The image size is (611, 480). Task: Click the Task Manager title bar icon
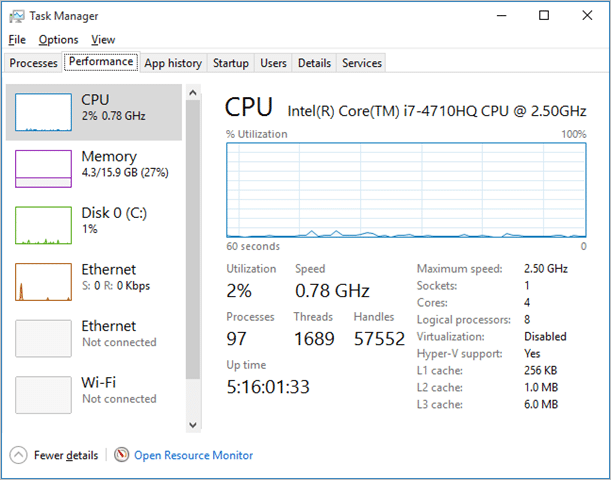click(16, 16)
